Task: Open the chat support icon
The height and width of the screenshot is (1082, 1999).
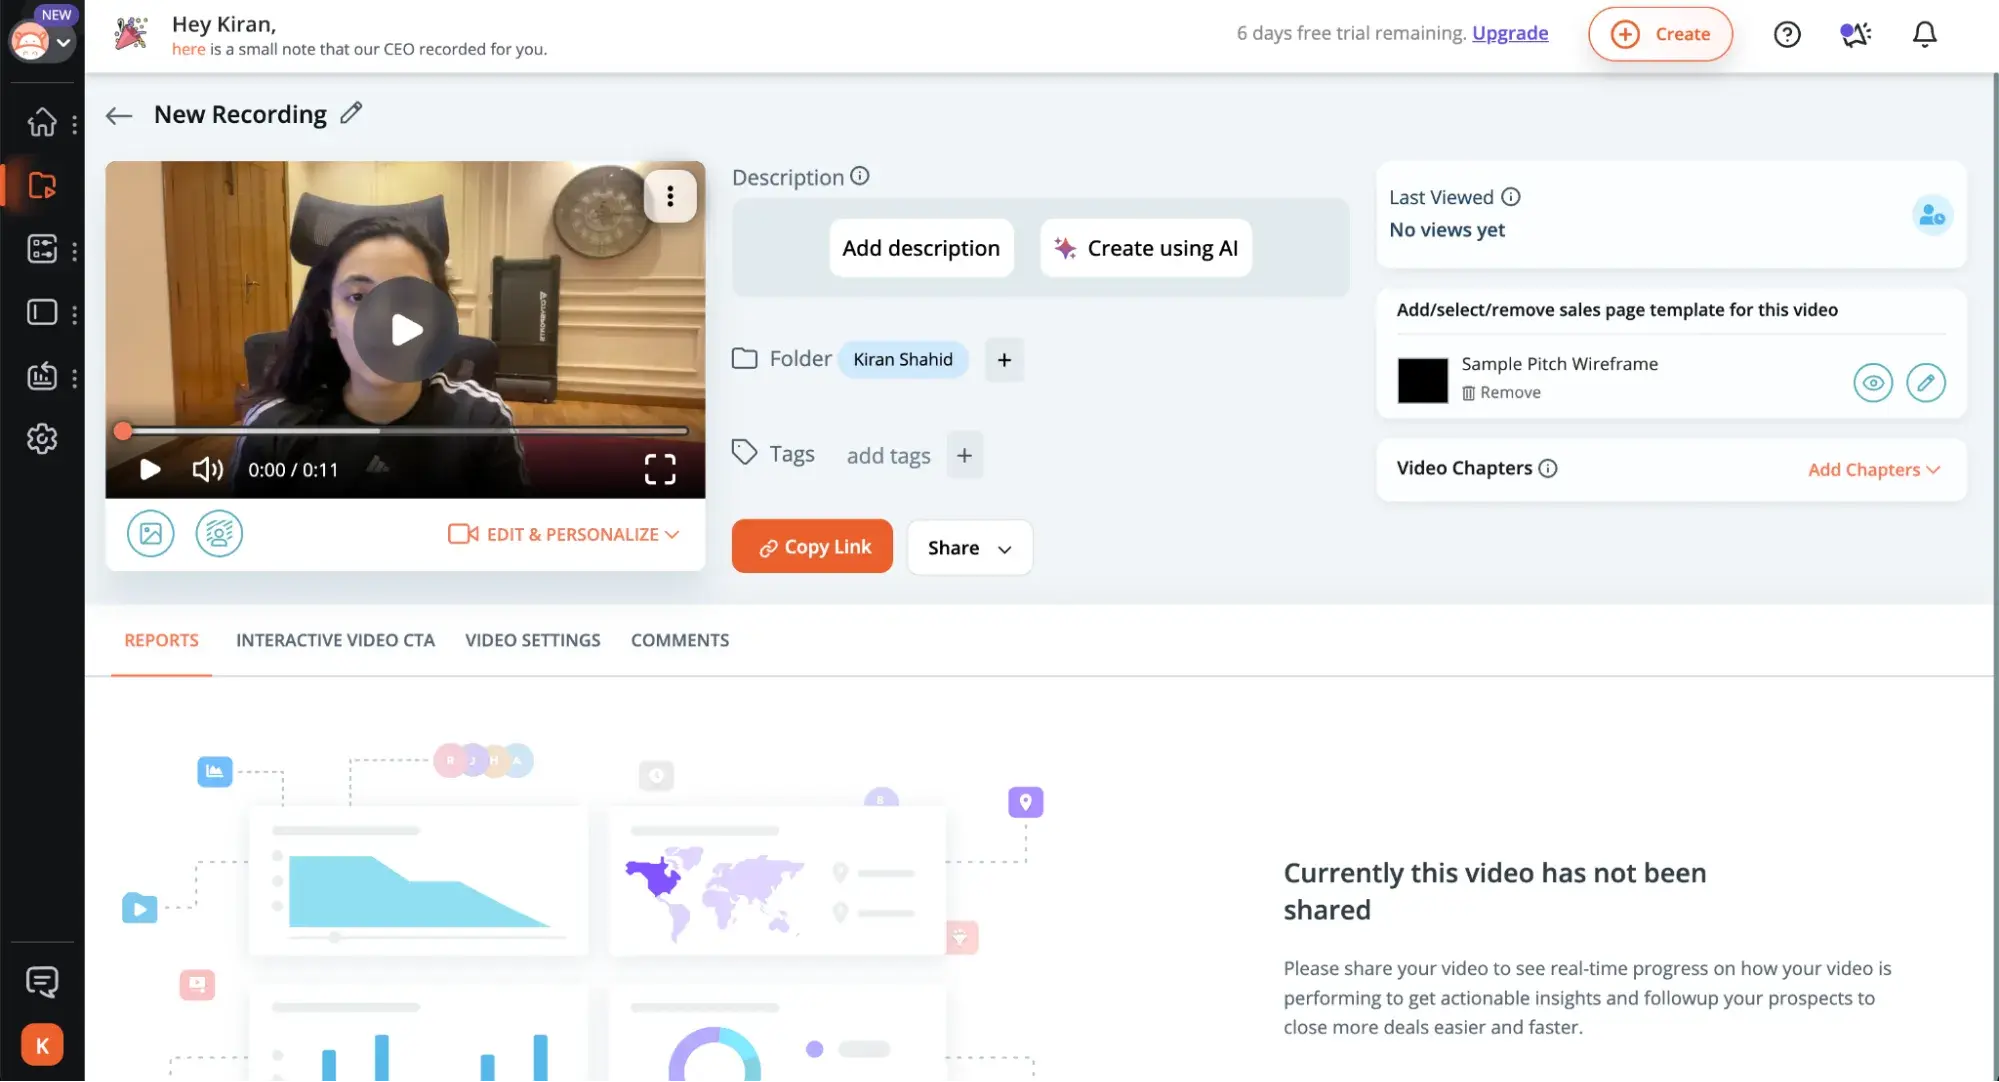Action: pyautogui.click(x=42, y=983)
